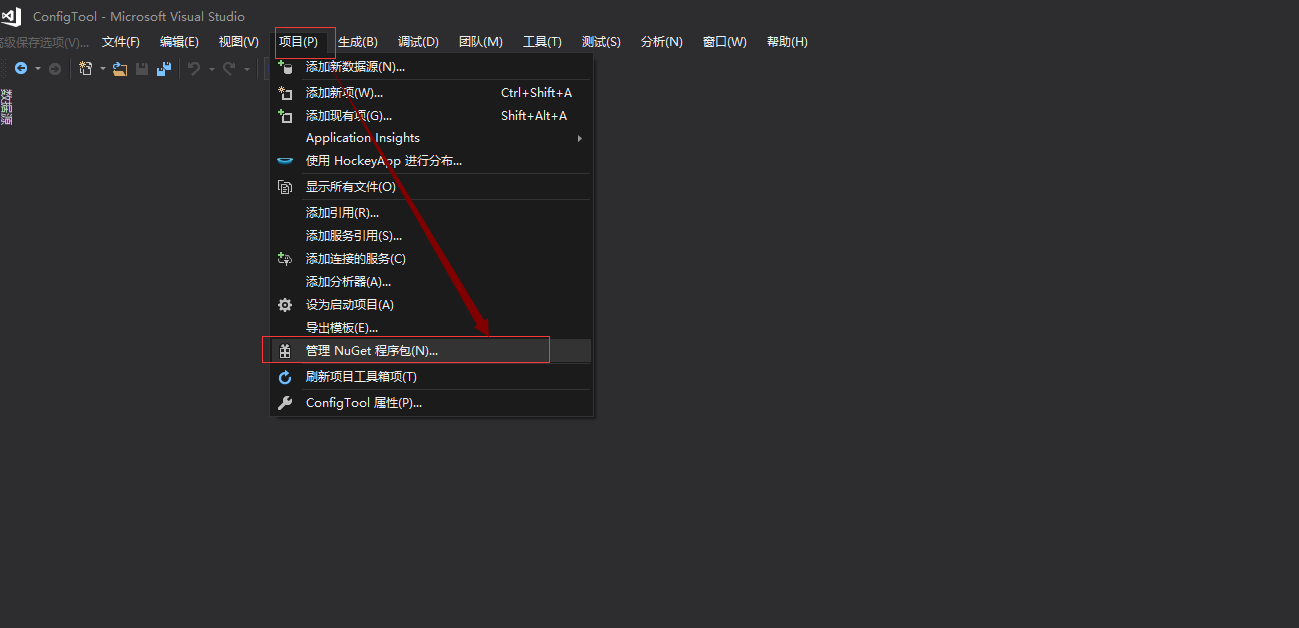The height and width of the screenshot is (628, 1299).
Task: Select 设为启动项目(A) entry
Action: (x=432, y=305)
